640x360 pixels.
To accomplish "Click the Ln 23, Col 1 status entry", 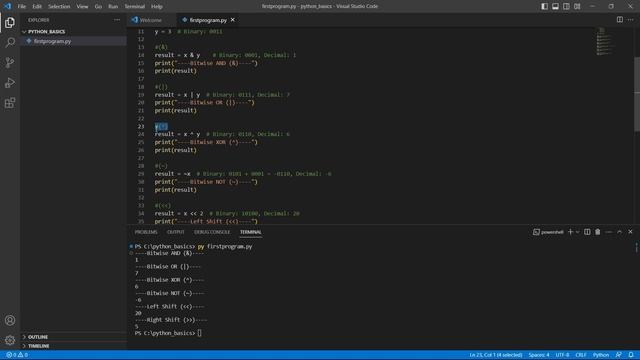I will [496, 355].
